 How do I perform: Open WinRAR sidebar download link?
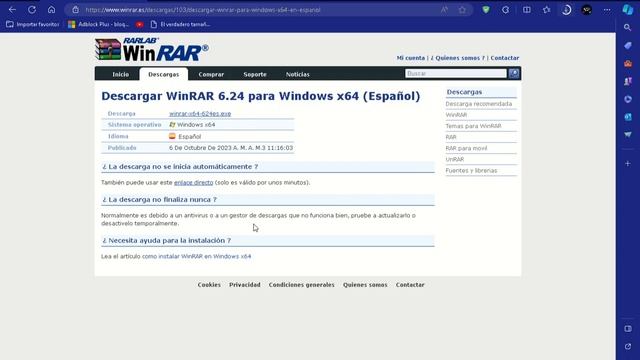(456, 115)
